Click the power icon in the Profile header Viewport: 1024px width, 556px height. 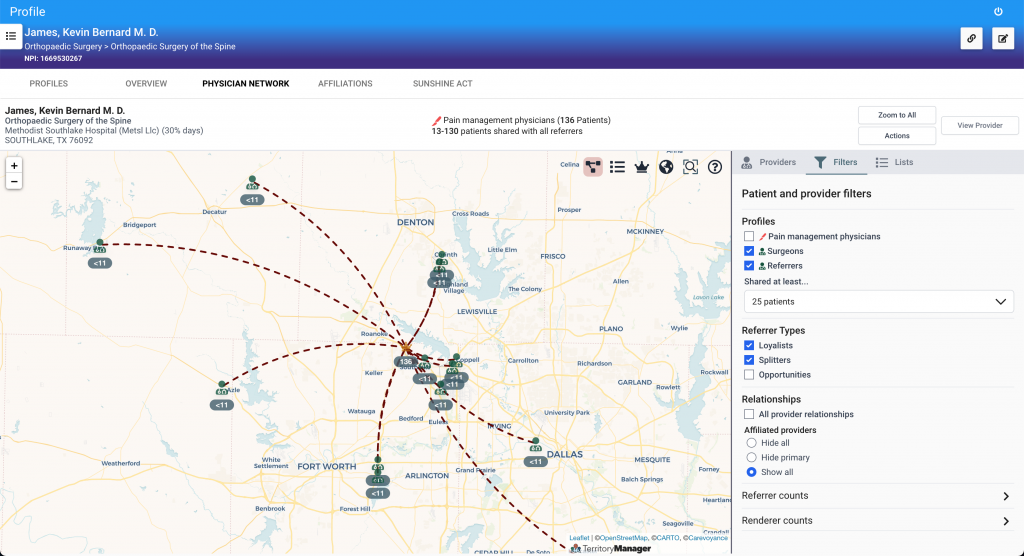tap(998, 12)
